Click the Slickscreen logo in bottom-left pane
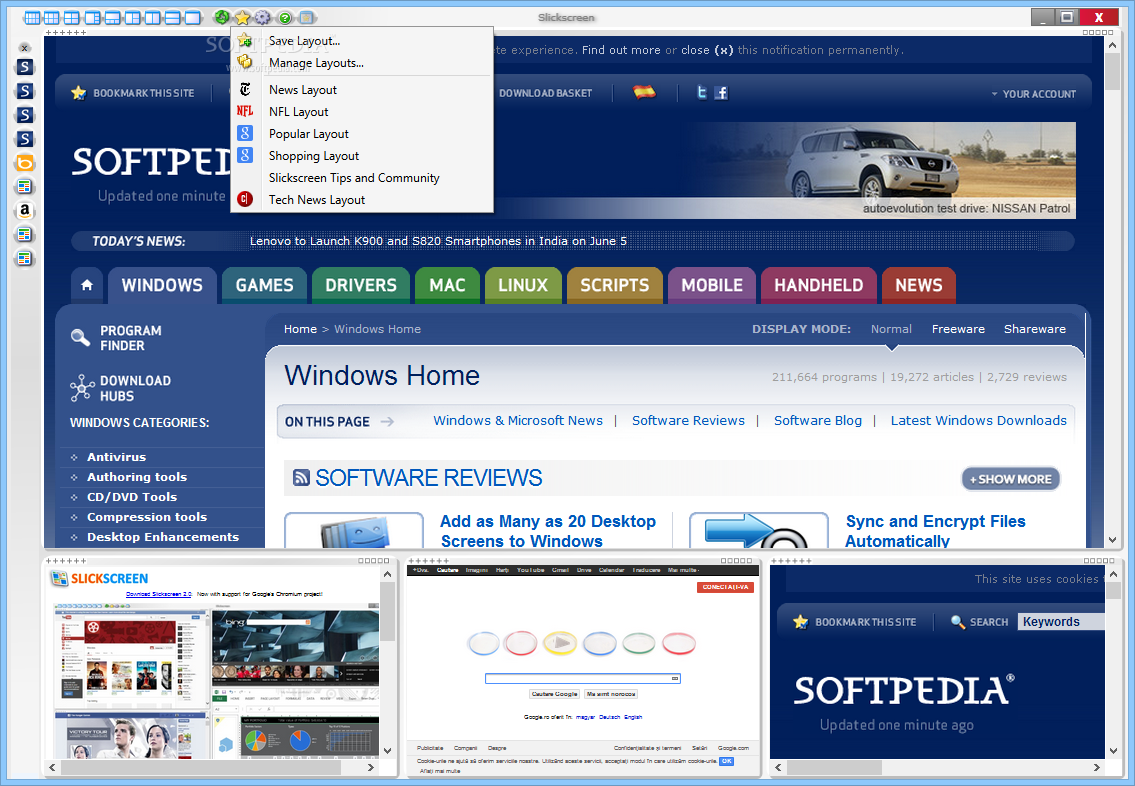Image resolution: width=1135 pixels, height=786 pixels. point(99,578)
